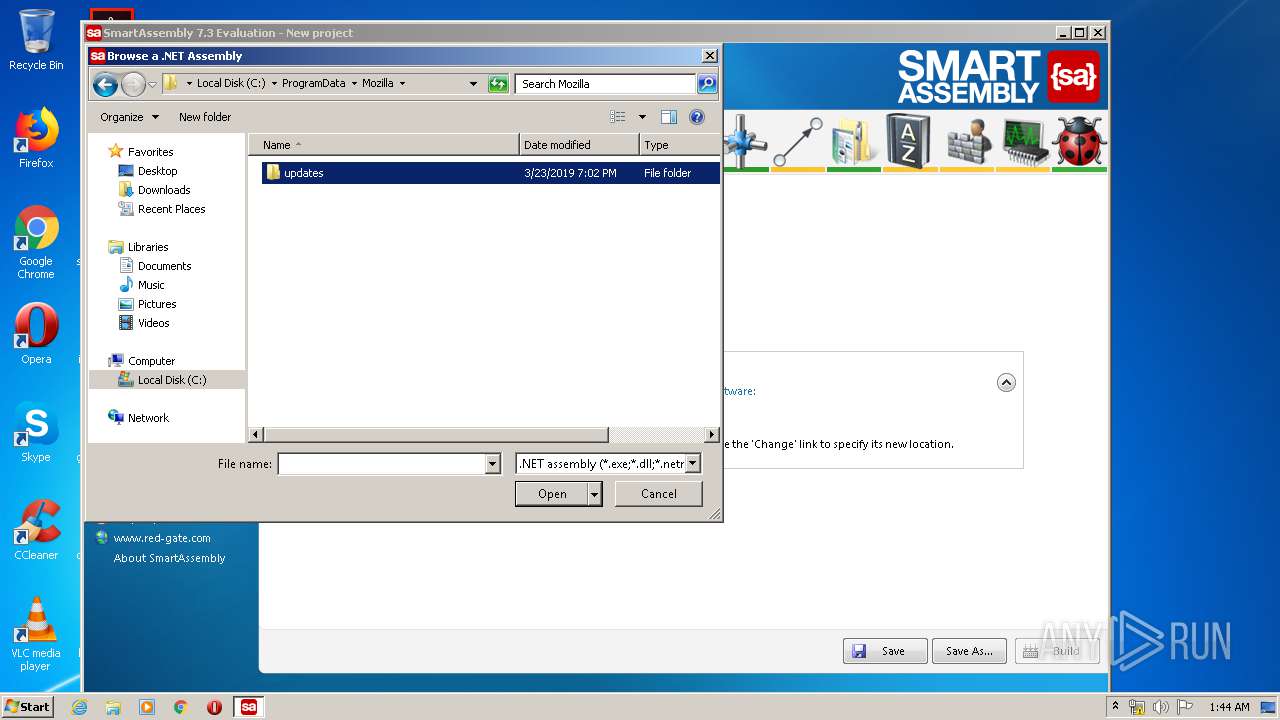Click Opera icon in the taskbar
The height and width of the screenshot is (720, 1280).
[x=214, y=707]
